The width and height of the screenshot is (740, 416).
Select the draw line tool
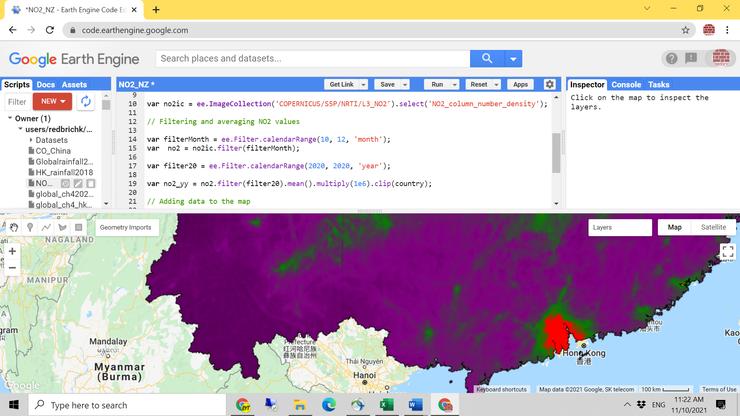coord(47,227)
